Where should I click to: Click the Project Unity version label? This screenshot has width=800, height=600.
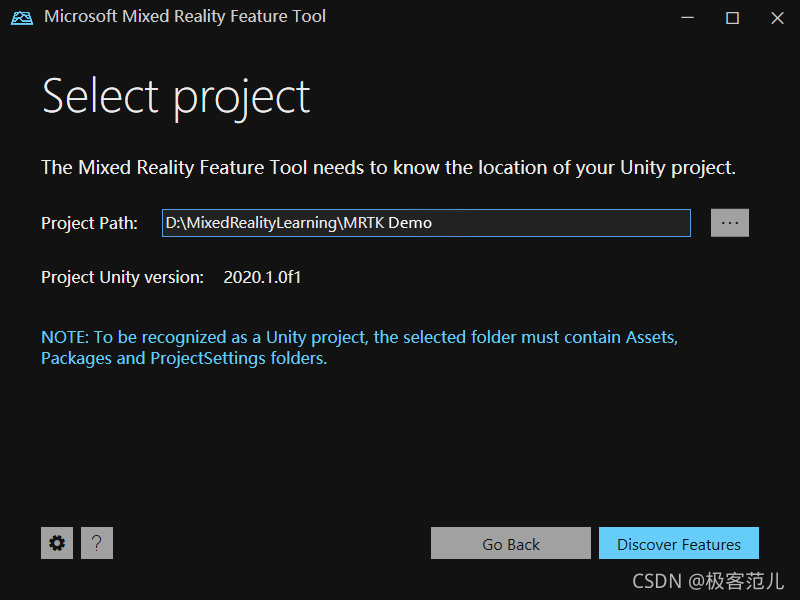122,277
